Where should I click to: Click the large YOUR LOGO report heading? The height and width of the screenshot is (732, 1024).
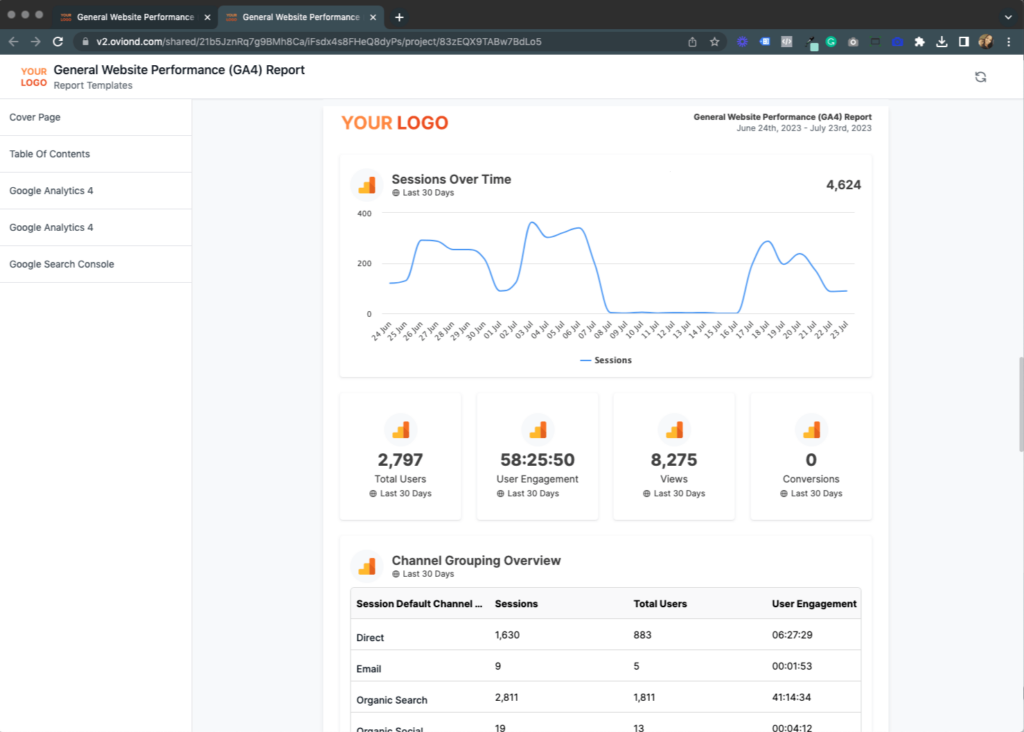pos(395,123)
